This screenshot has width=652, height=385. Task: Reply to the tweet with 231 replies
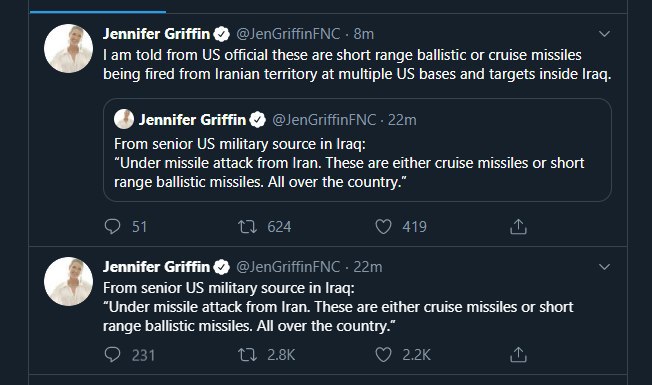112,355
